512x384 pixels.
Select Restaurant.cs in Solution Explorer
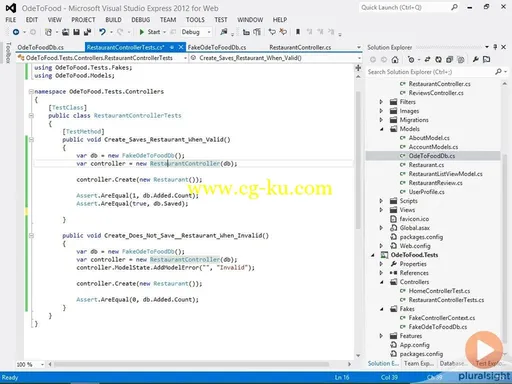[426, 165]
